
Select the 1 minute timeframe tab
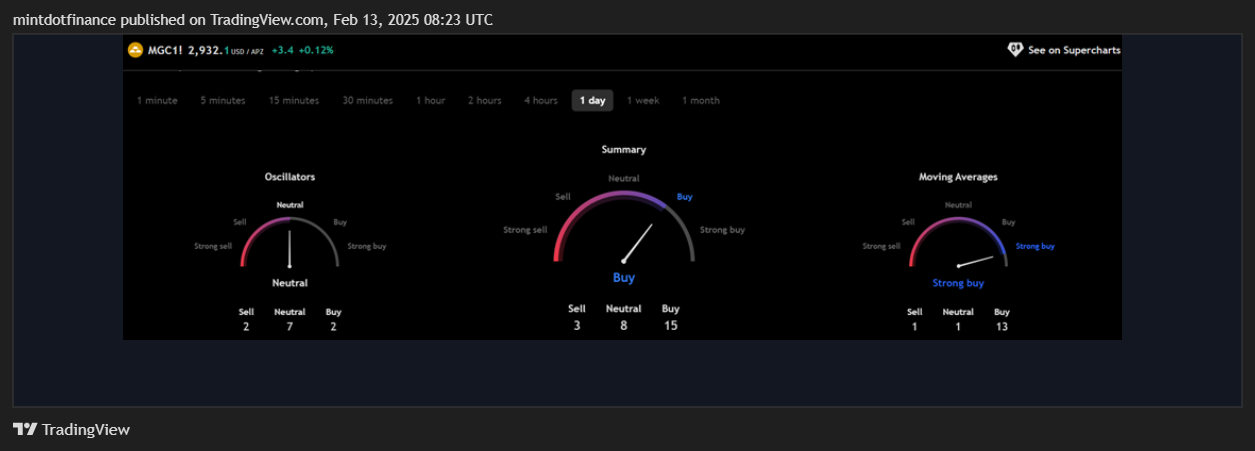[157, 100]
